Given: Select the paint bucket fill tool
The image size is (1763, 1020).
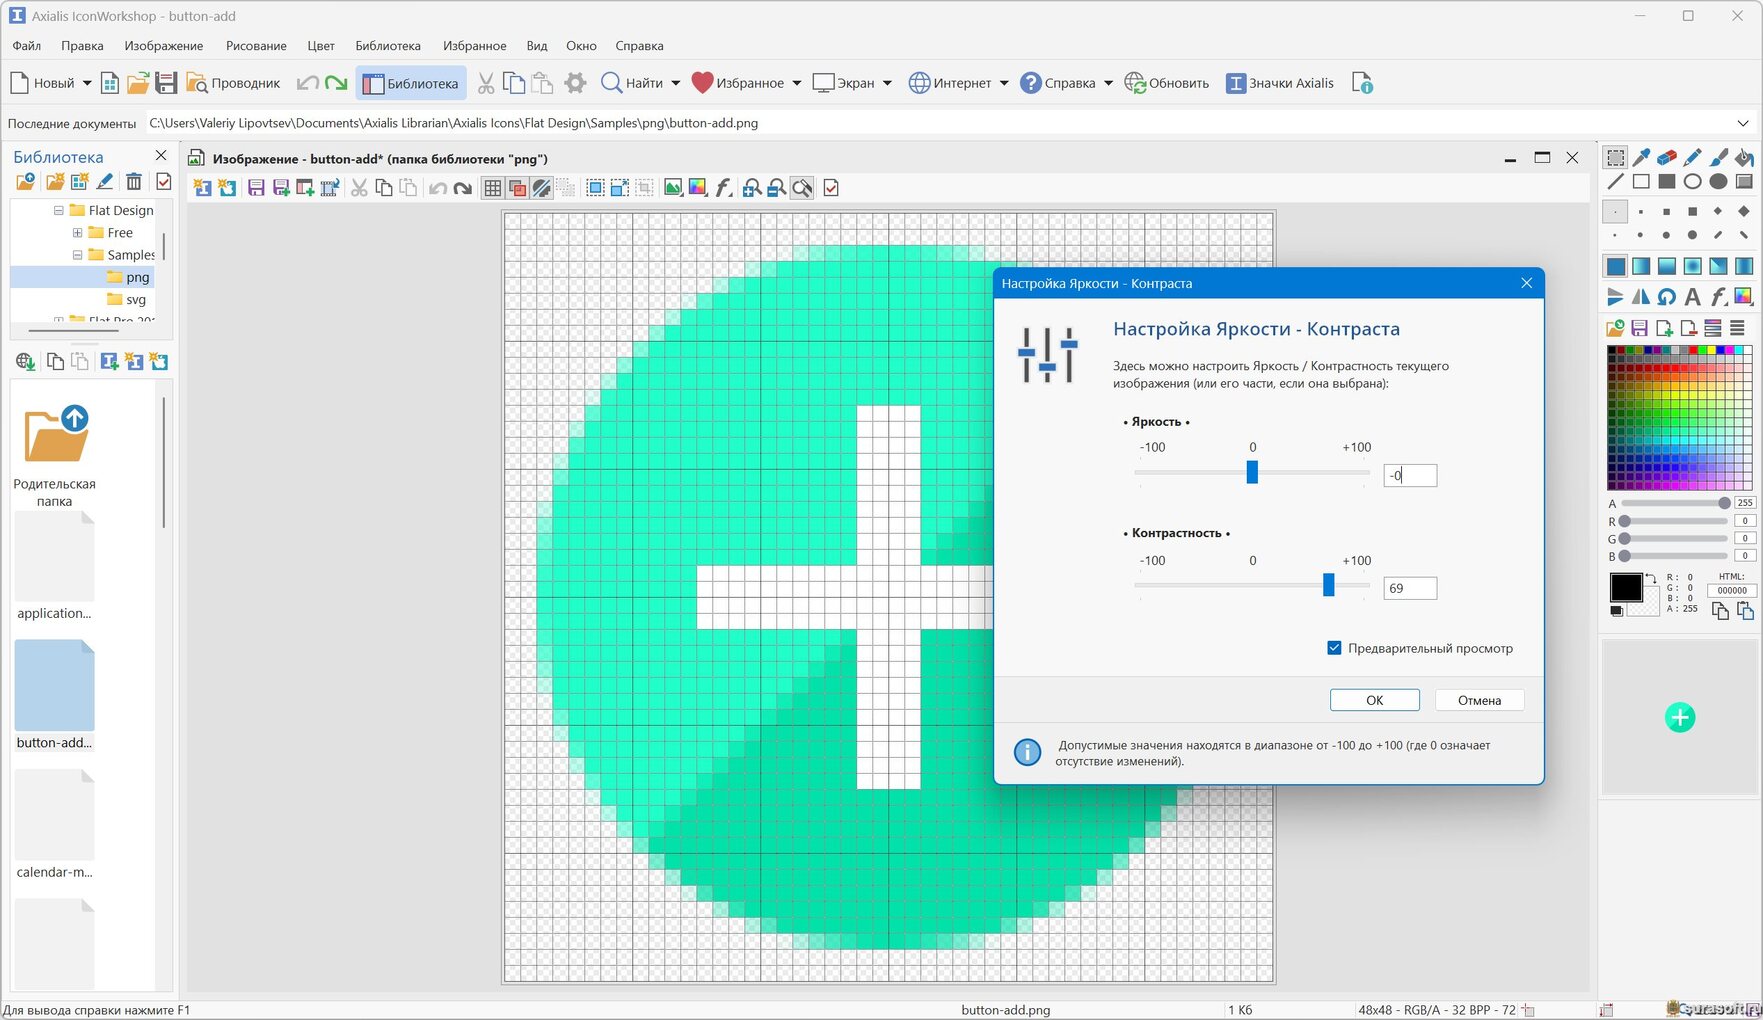Looking at the screenshot, I should pos(1744,157).
